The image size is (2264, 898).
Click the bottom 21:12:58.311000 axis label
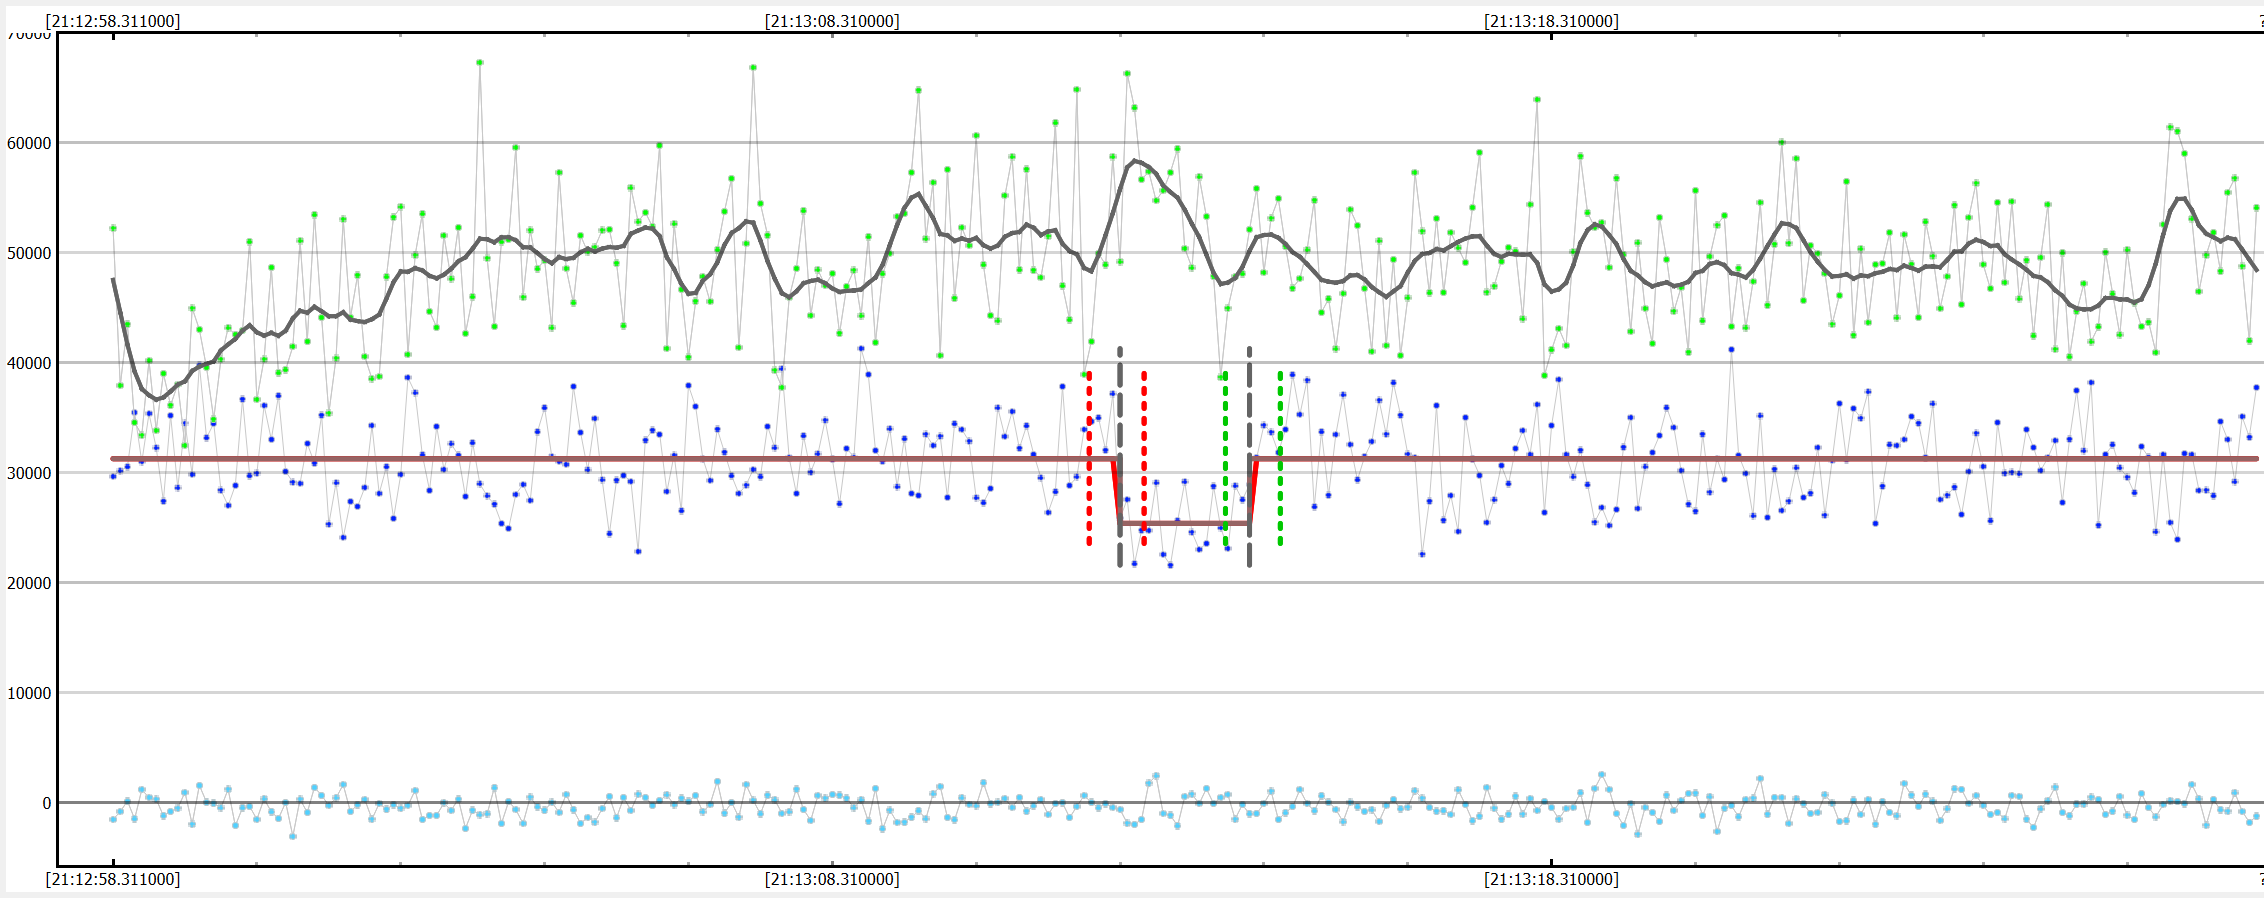point(113,879)
